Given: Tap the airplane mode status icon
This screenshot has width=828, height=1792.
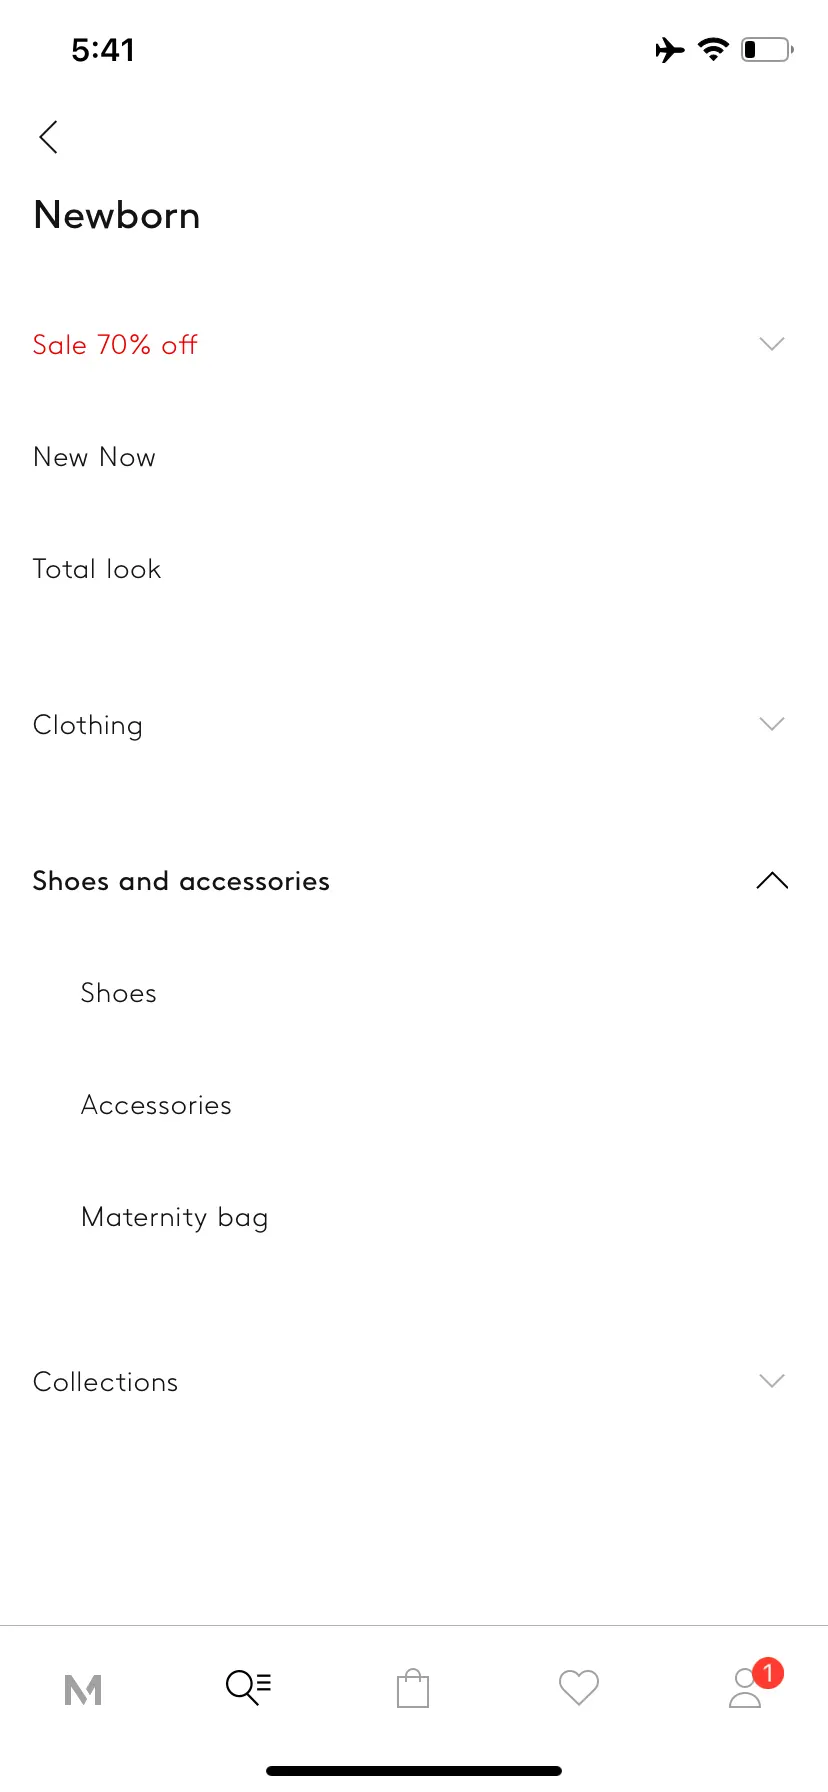Looking at the screenshot, I should click(x=670, y=49).
